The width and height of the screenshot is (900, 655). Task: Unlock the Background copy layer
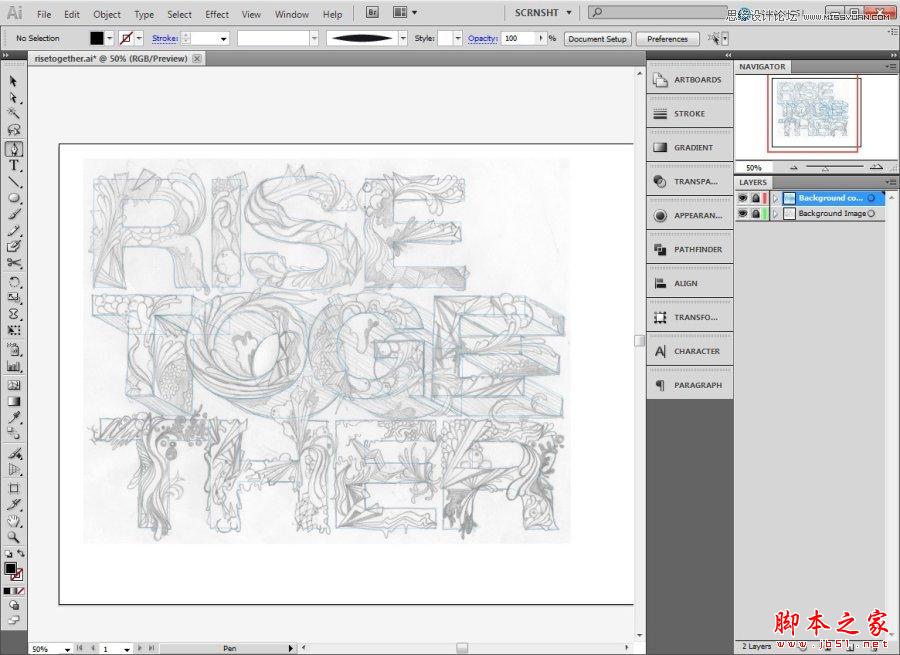click(x=756, y=198)
